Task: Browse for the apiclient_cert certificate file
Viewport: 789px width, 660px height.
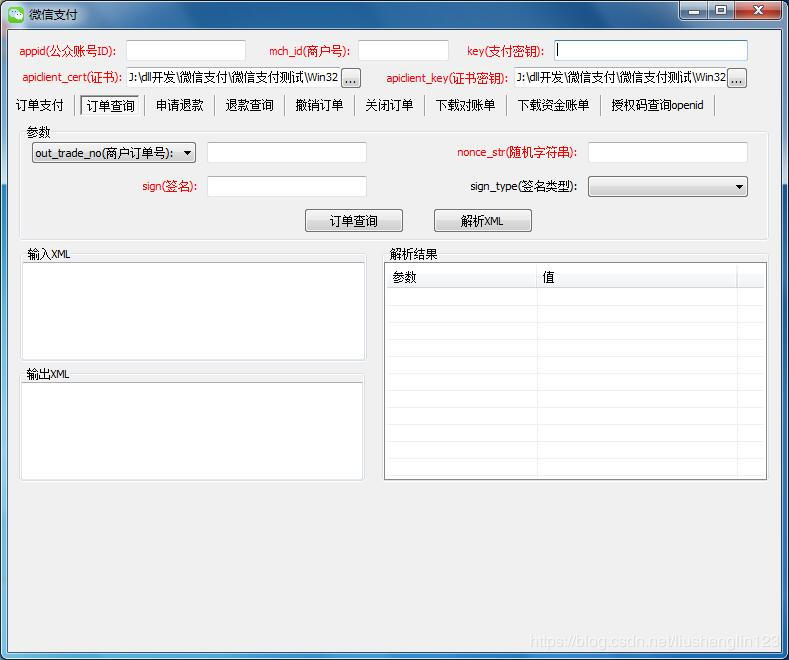Action: (x=351, y=78)
